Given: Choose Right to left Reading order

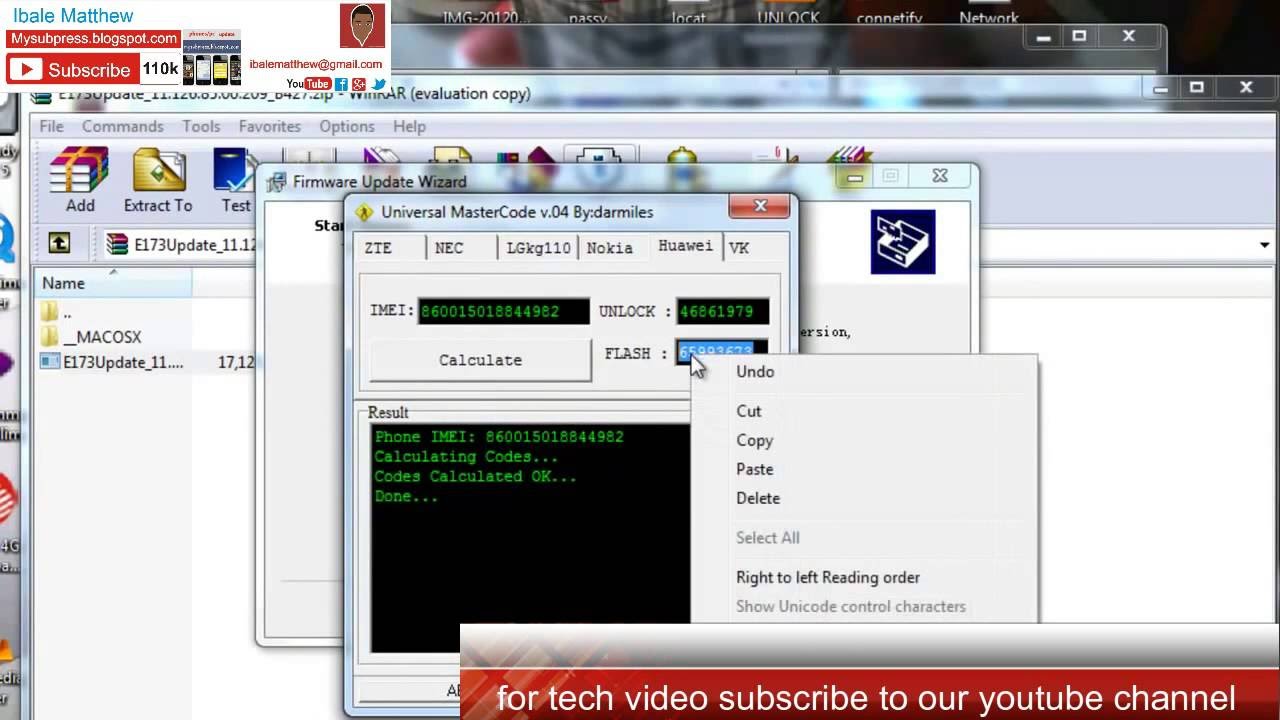Looking at the screenshot, I should click(x=828, y=577).
